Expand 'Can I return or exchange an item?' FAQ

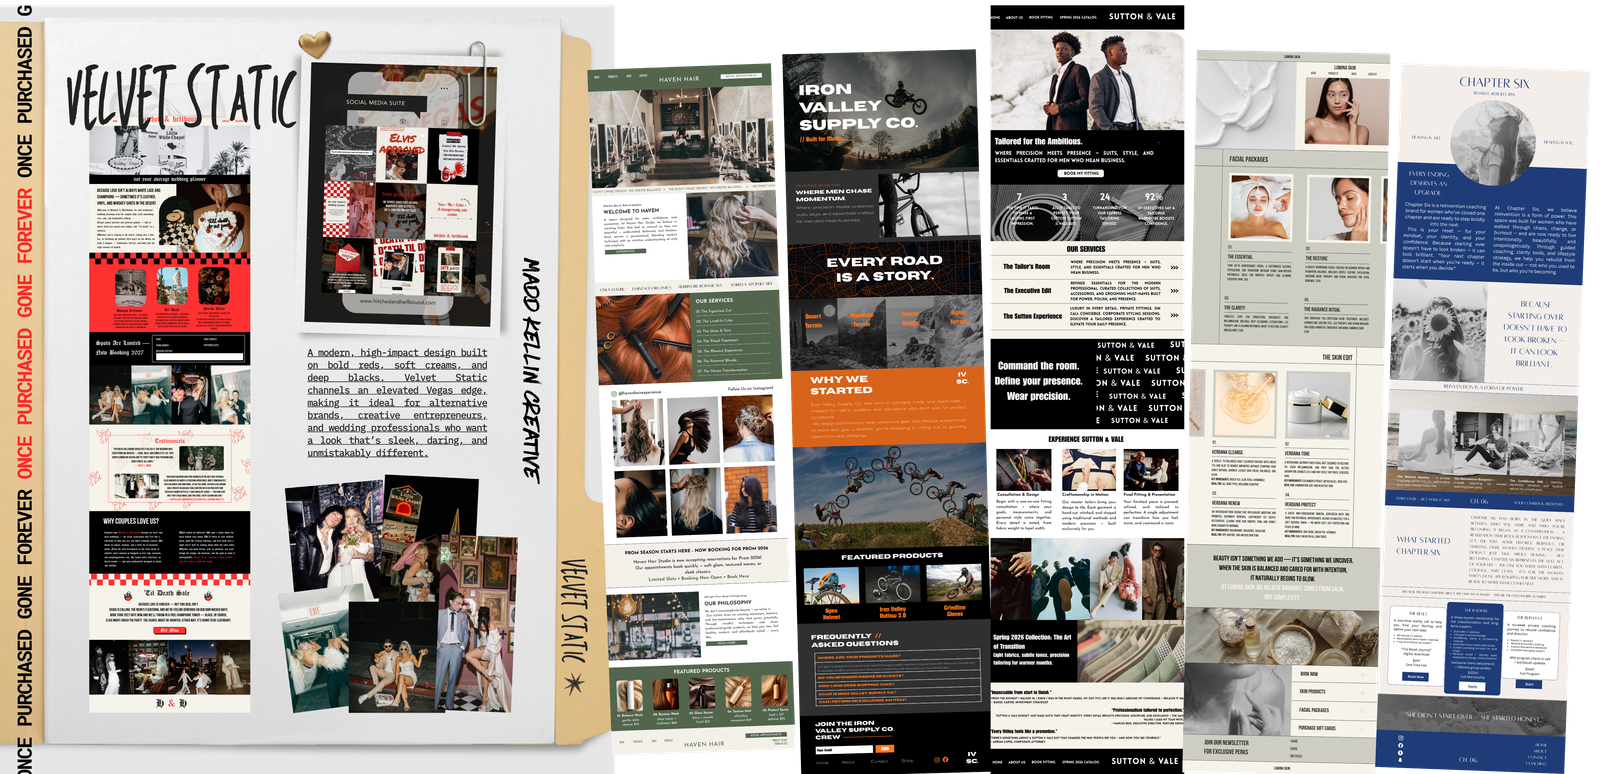[898, 700]
